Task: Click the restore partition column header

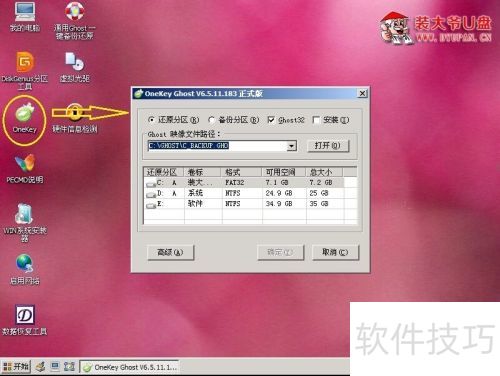Action: tap(164, 172)
